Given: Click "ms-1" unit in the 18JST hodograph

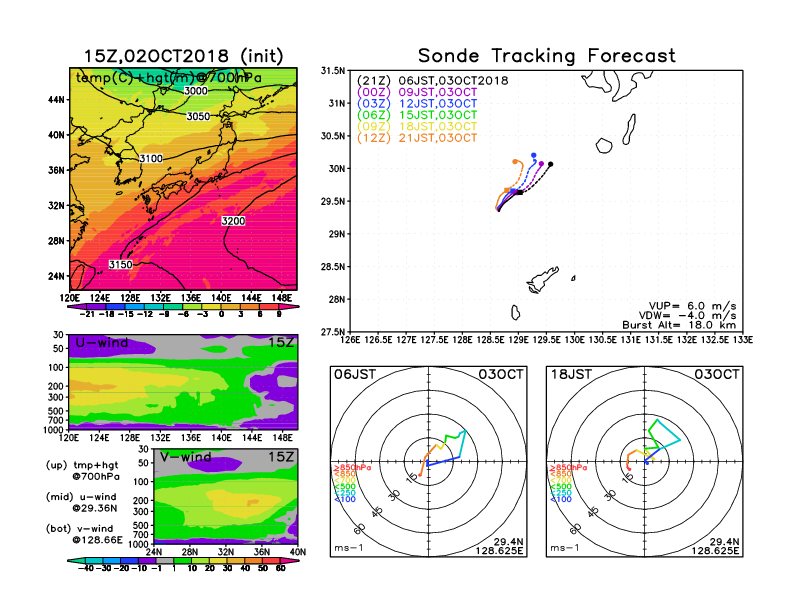Looking at the screenshot, I should pos(565,548).
